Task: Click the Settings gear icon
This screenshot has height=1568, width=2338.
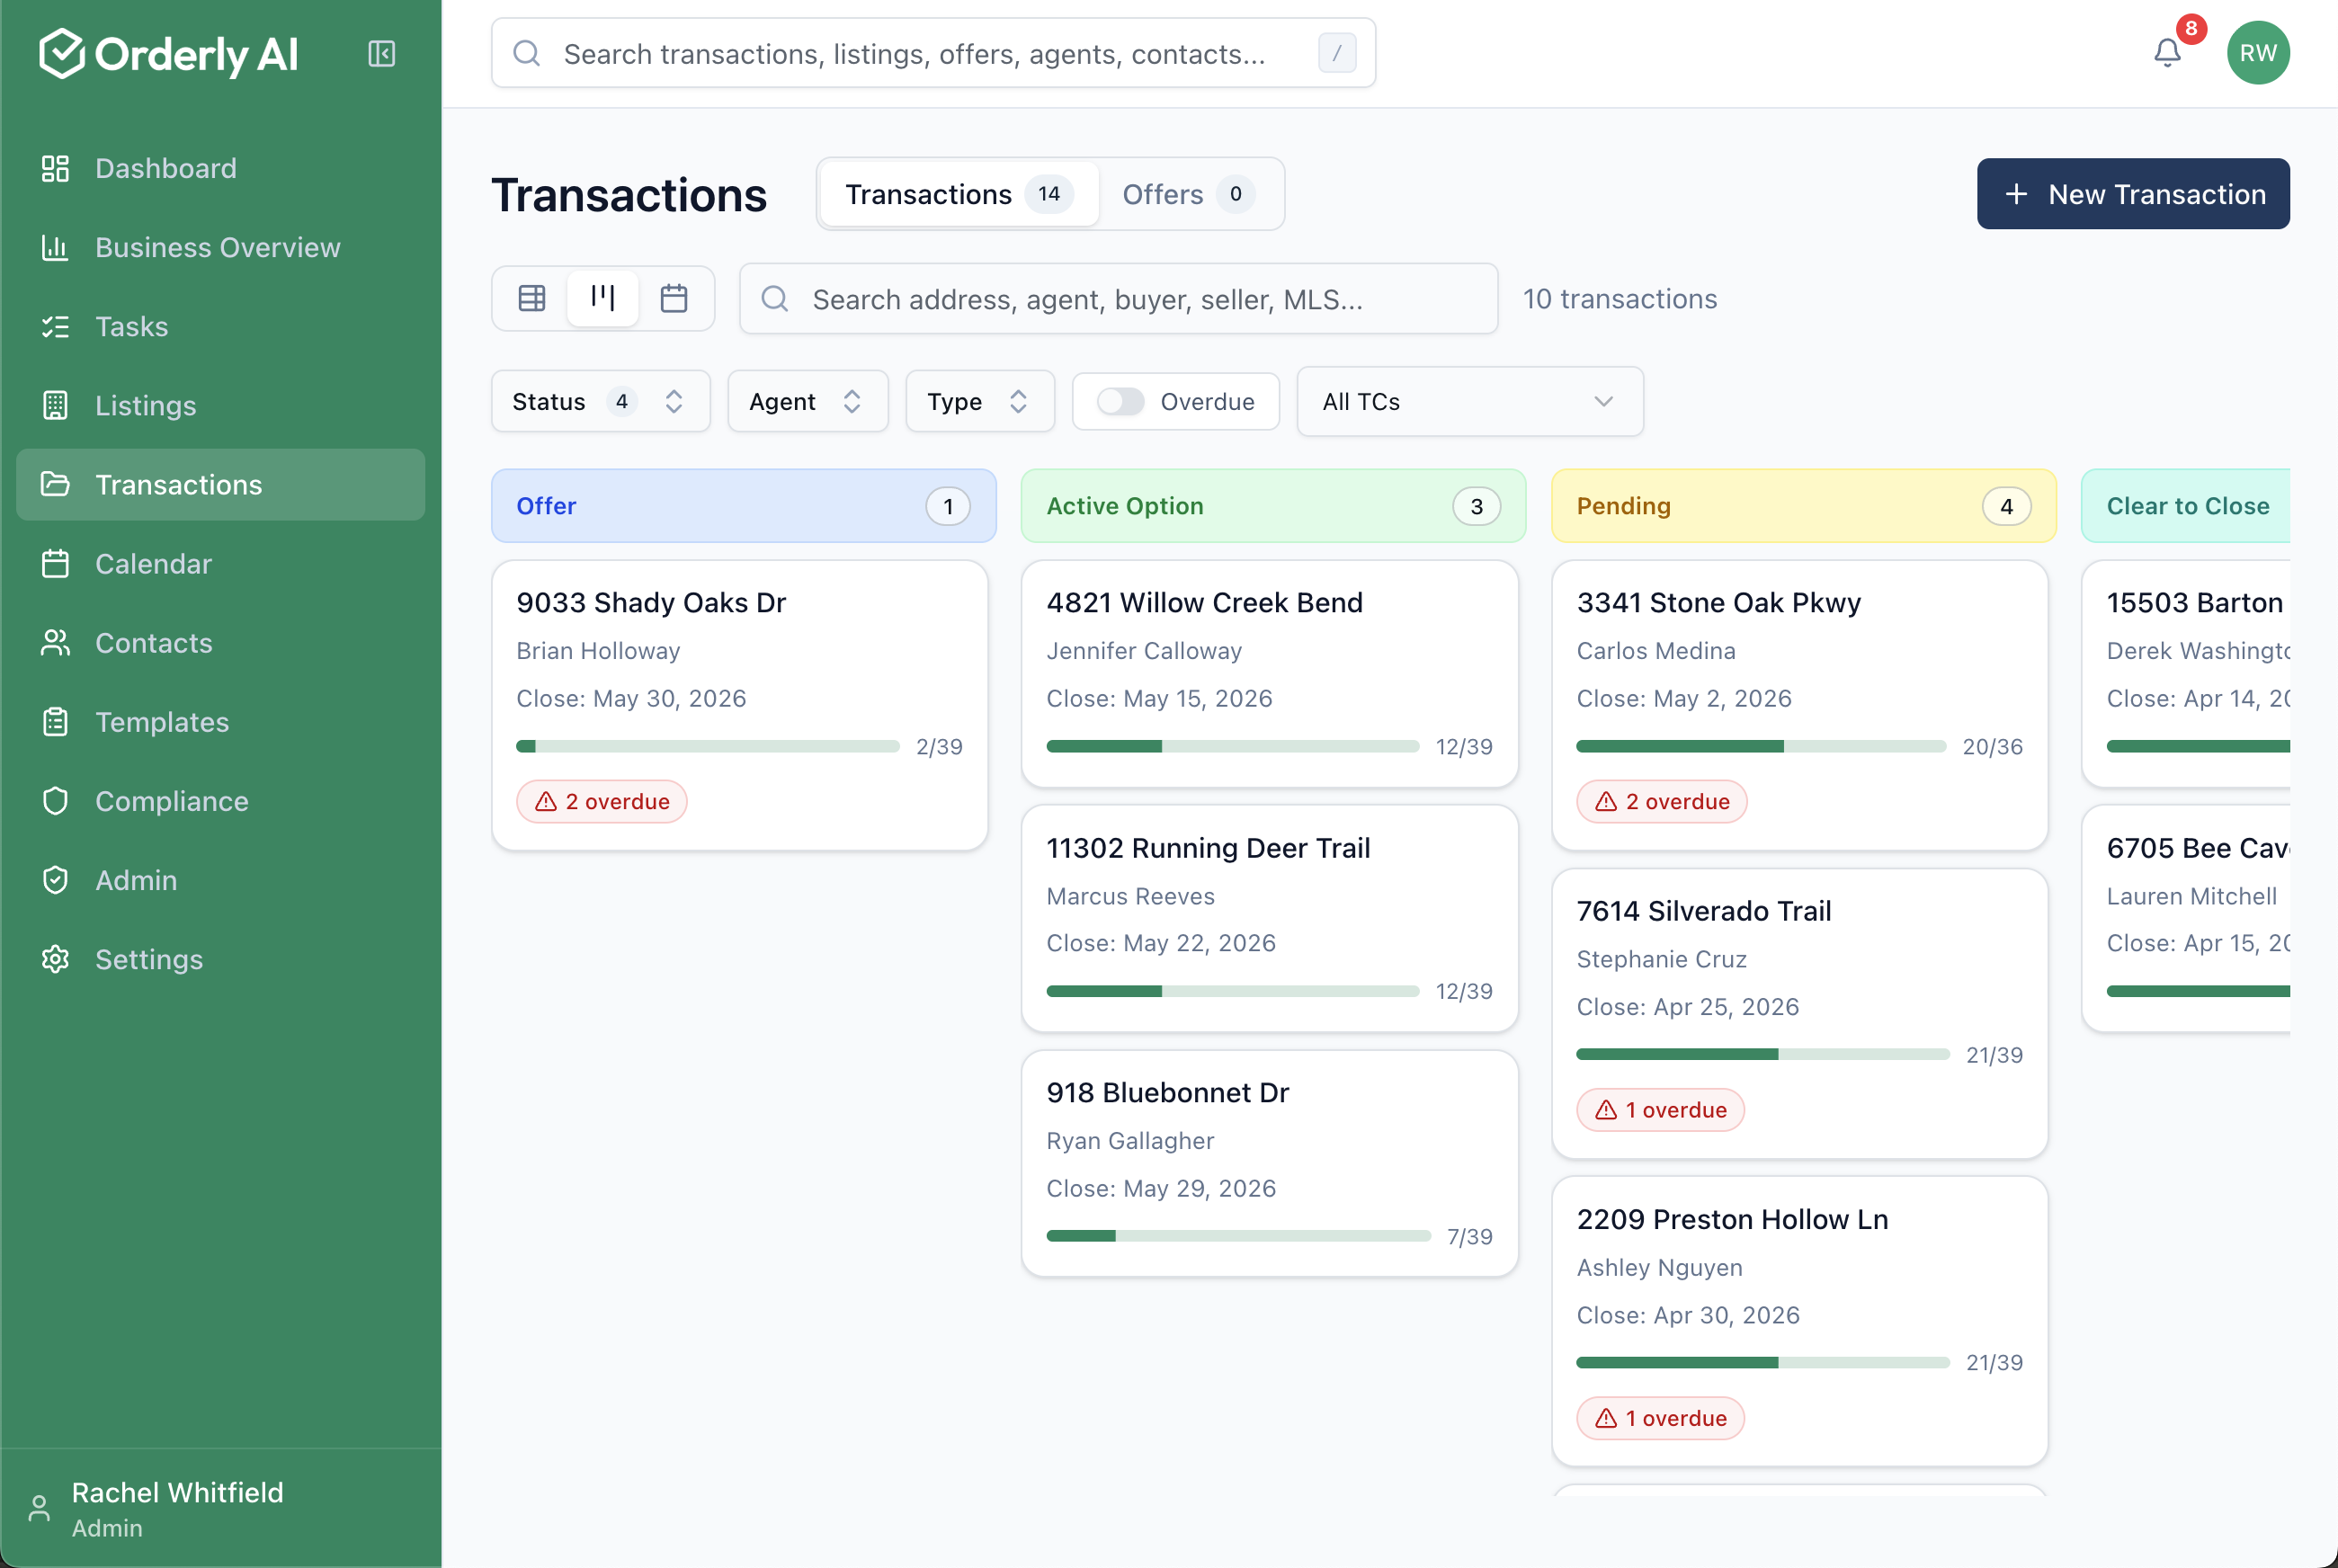Action: click(x=55, y=958)
